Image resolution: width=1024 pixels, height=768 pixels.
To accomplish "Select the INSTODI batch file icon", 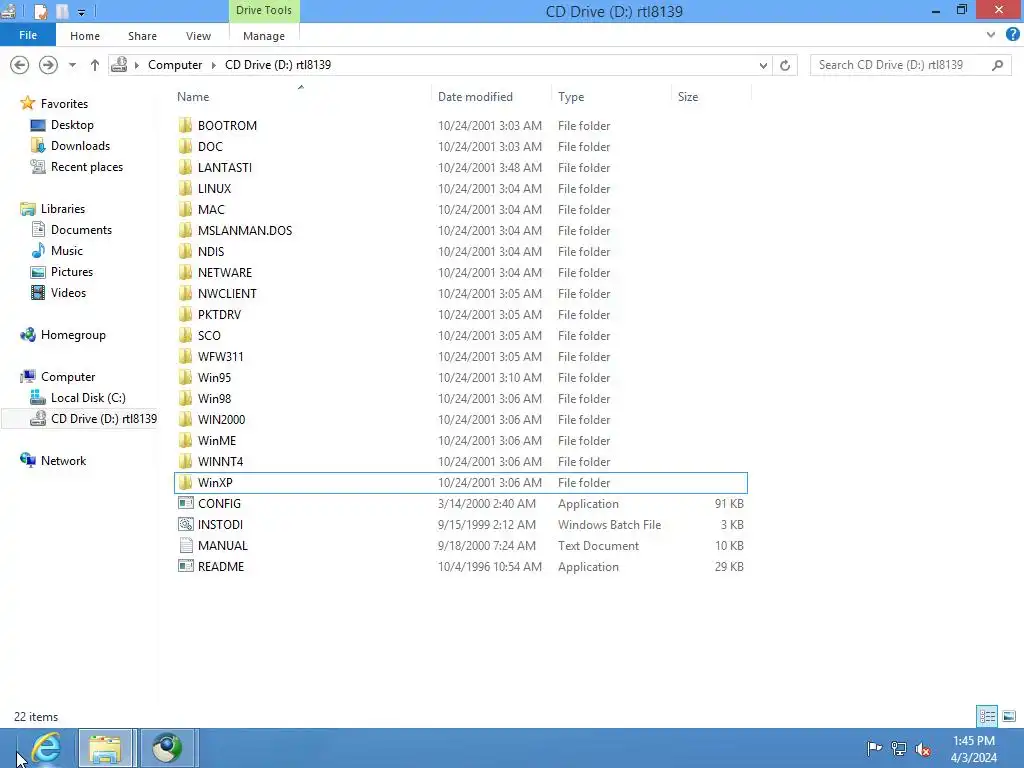I will [x=185, y=524].
